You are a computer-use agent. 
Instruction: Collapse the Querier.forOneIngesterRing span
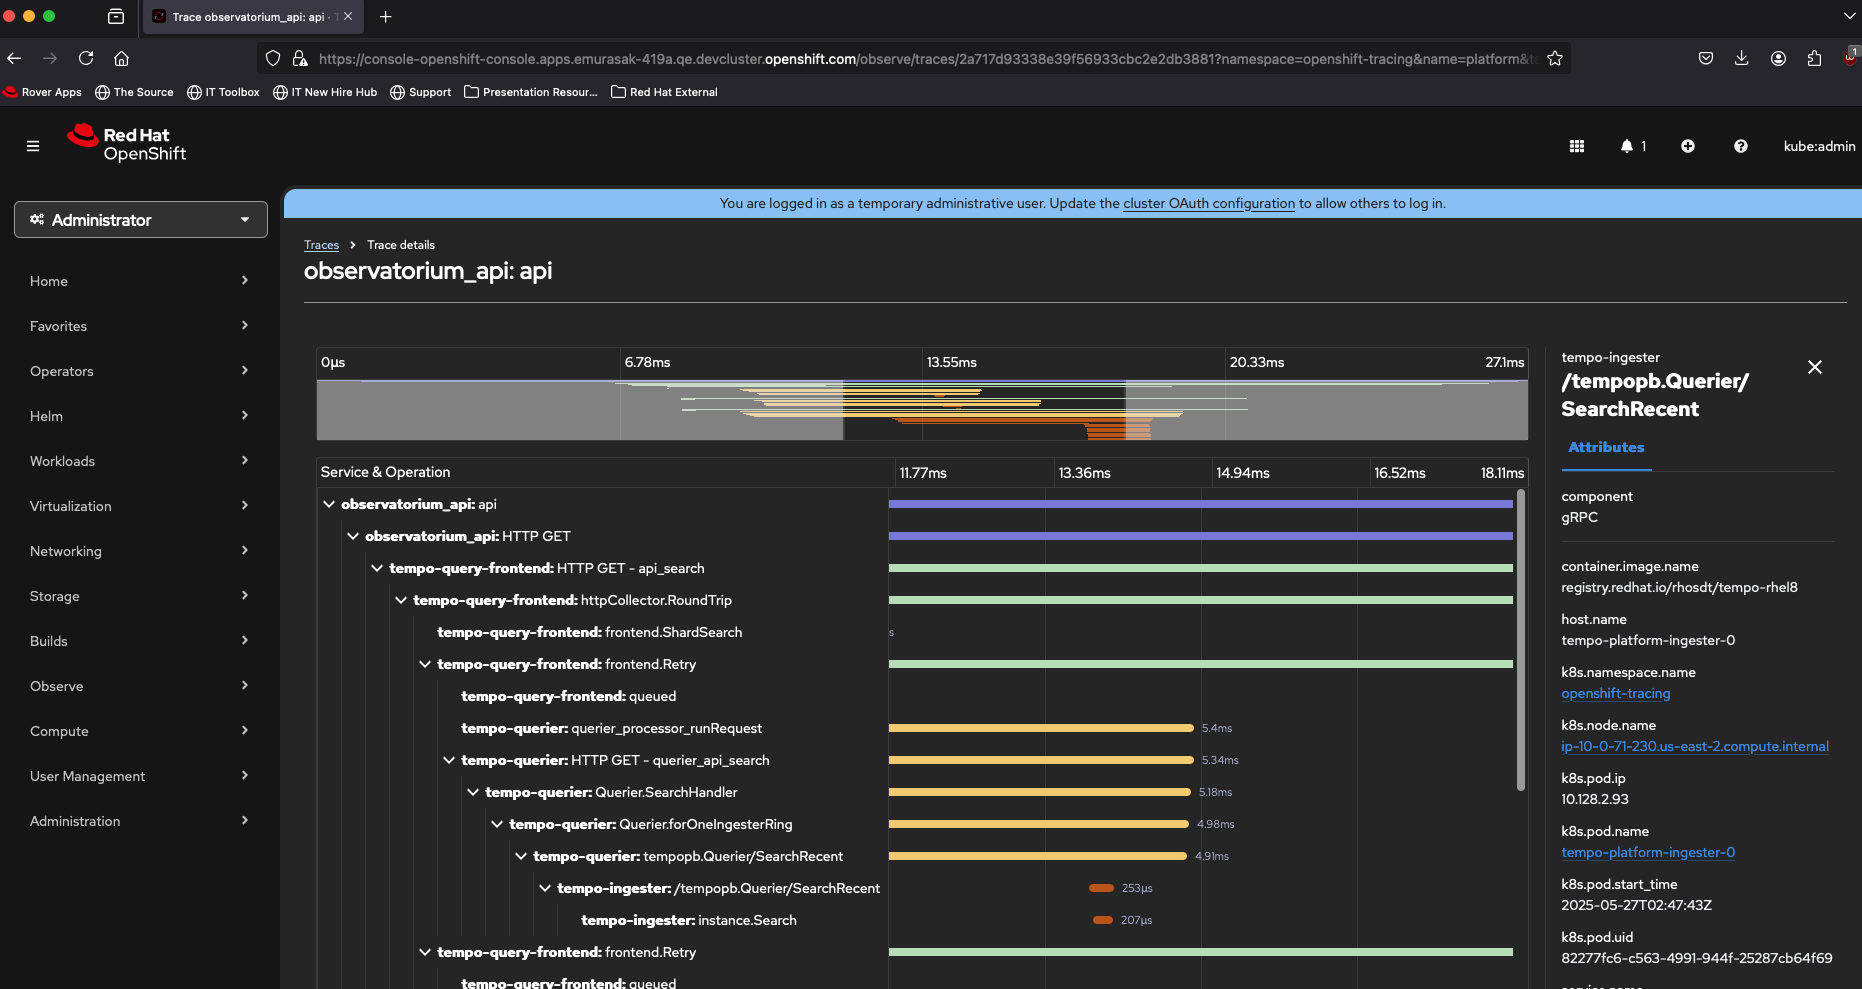click(497, 824)
